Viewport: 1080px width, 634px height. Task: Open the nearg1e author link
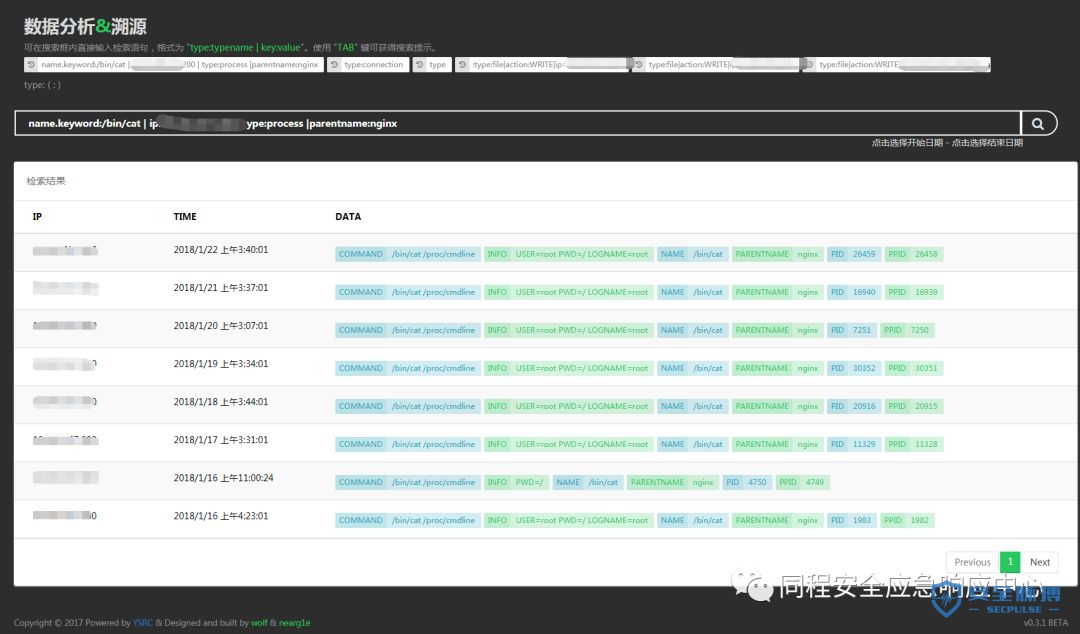coord(295,623)
